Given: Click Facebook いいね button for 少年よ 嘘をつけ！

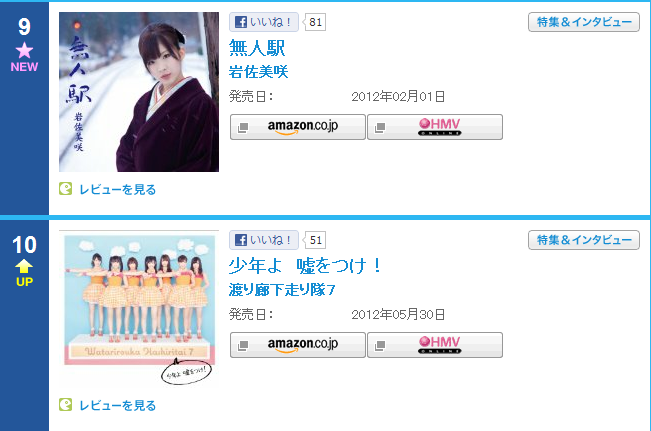Looking at the screenshot, I should point(264,240).
